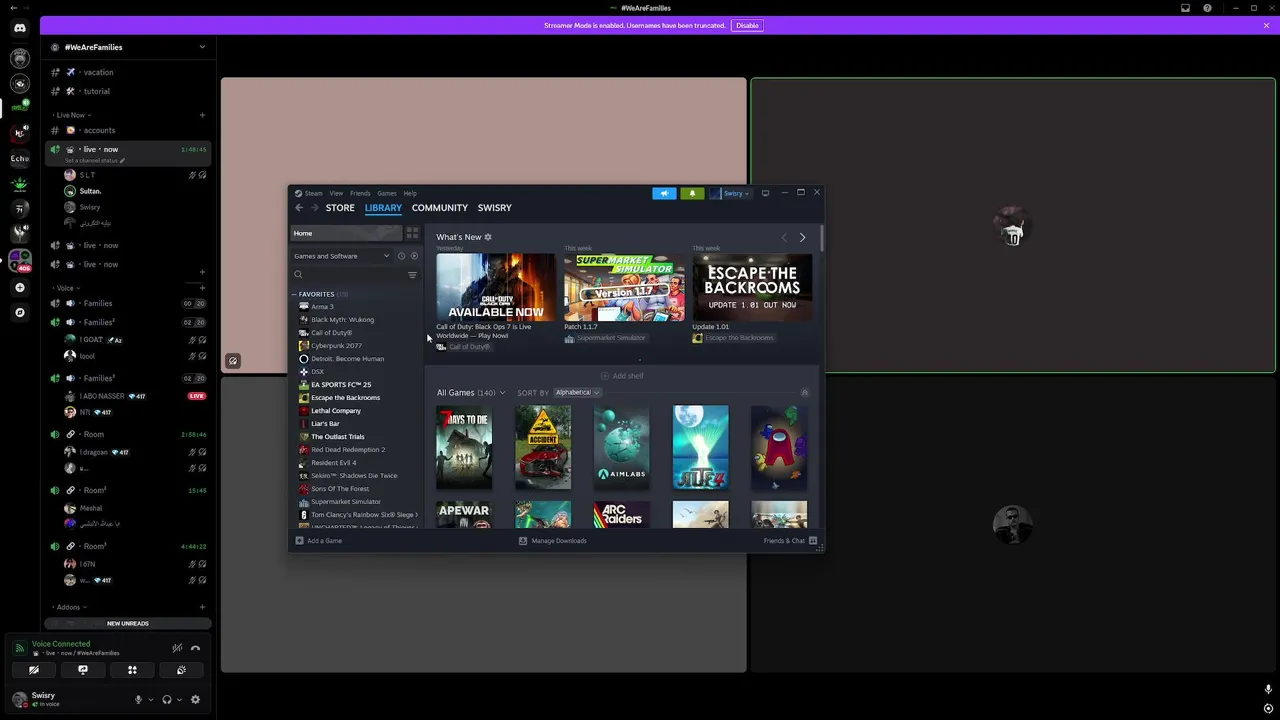This screenshot has width=1280, height=720.
Task: Jump to NEW UNREADS in channel list
Action: coord(128,623)
